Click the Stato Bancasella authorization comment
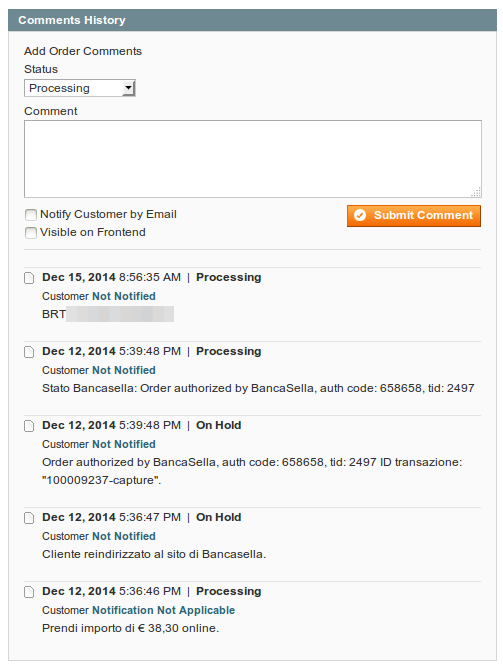 [258, 388]
